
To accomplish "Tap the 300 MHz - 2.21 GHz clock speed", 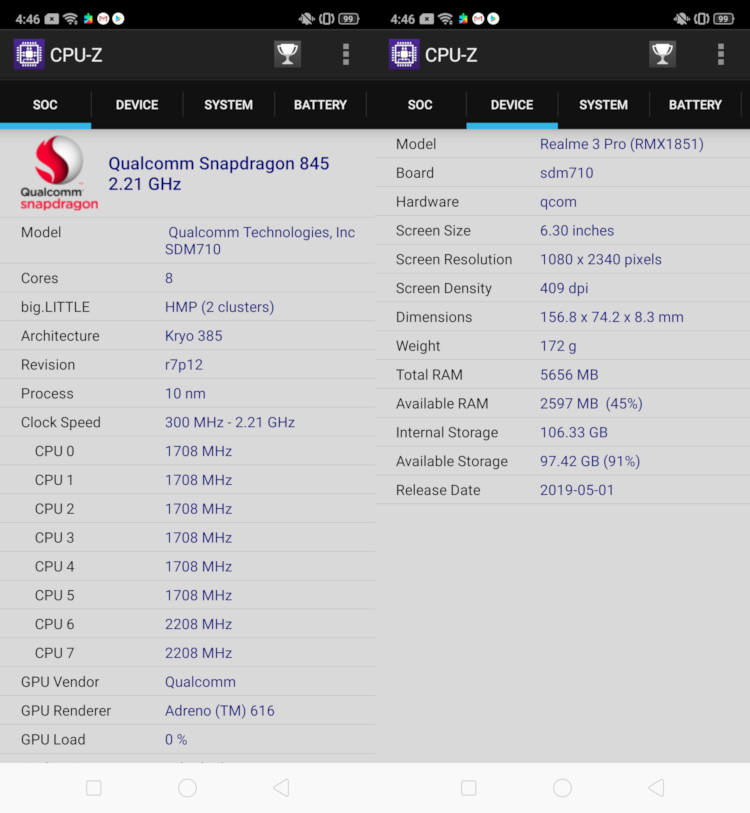I will click(x=230, y=423).
